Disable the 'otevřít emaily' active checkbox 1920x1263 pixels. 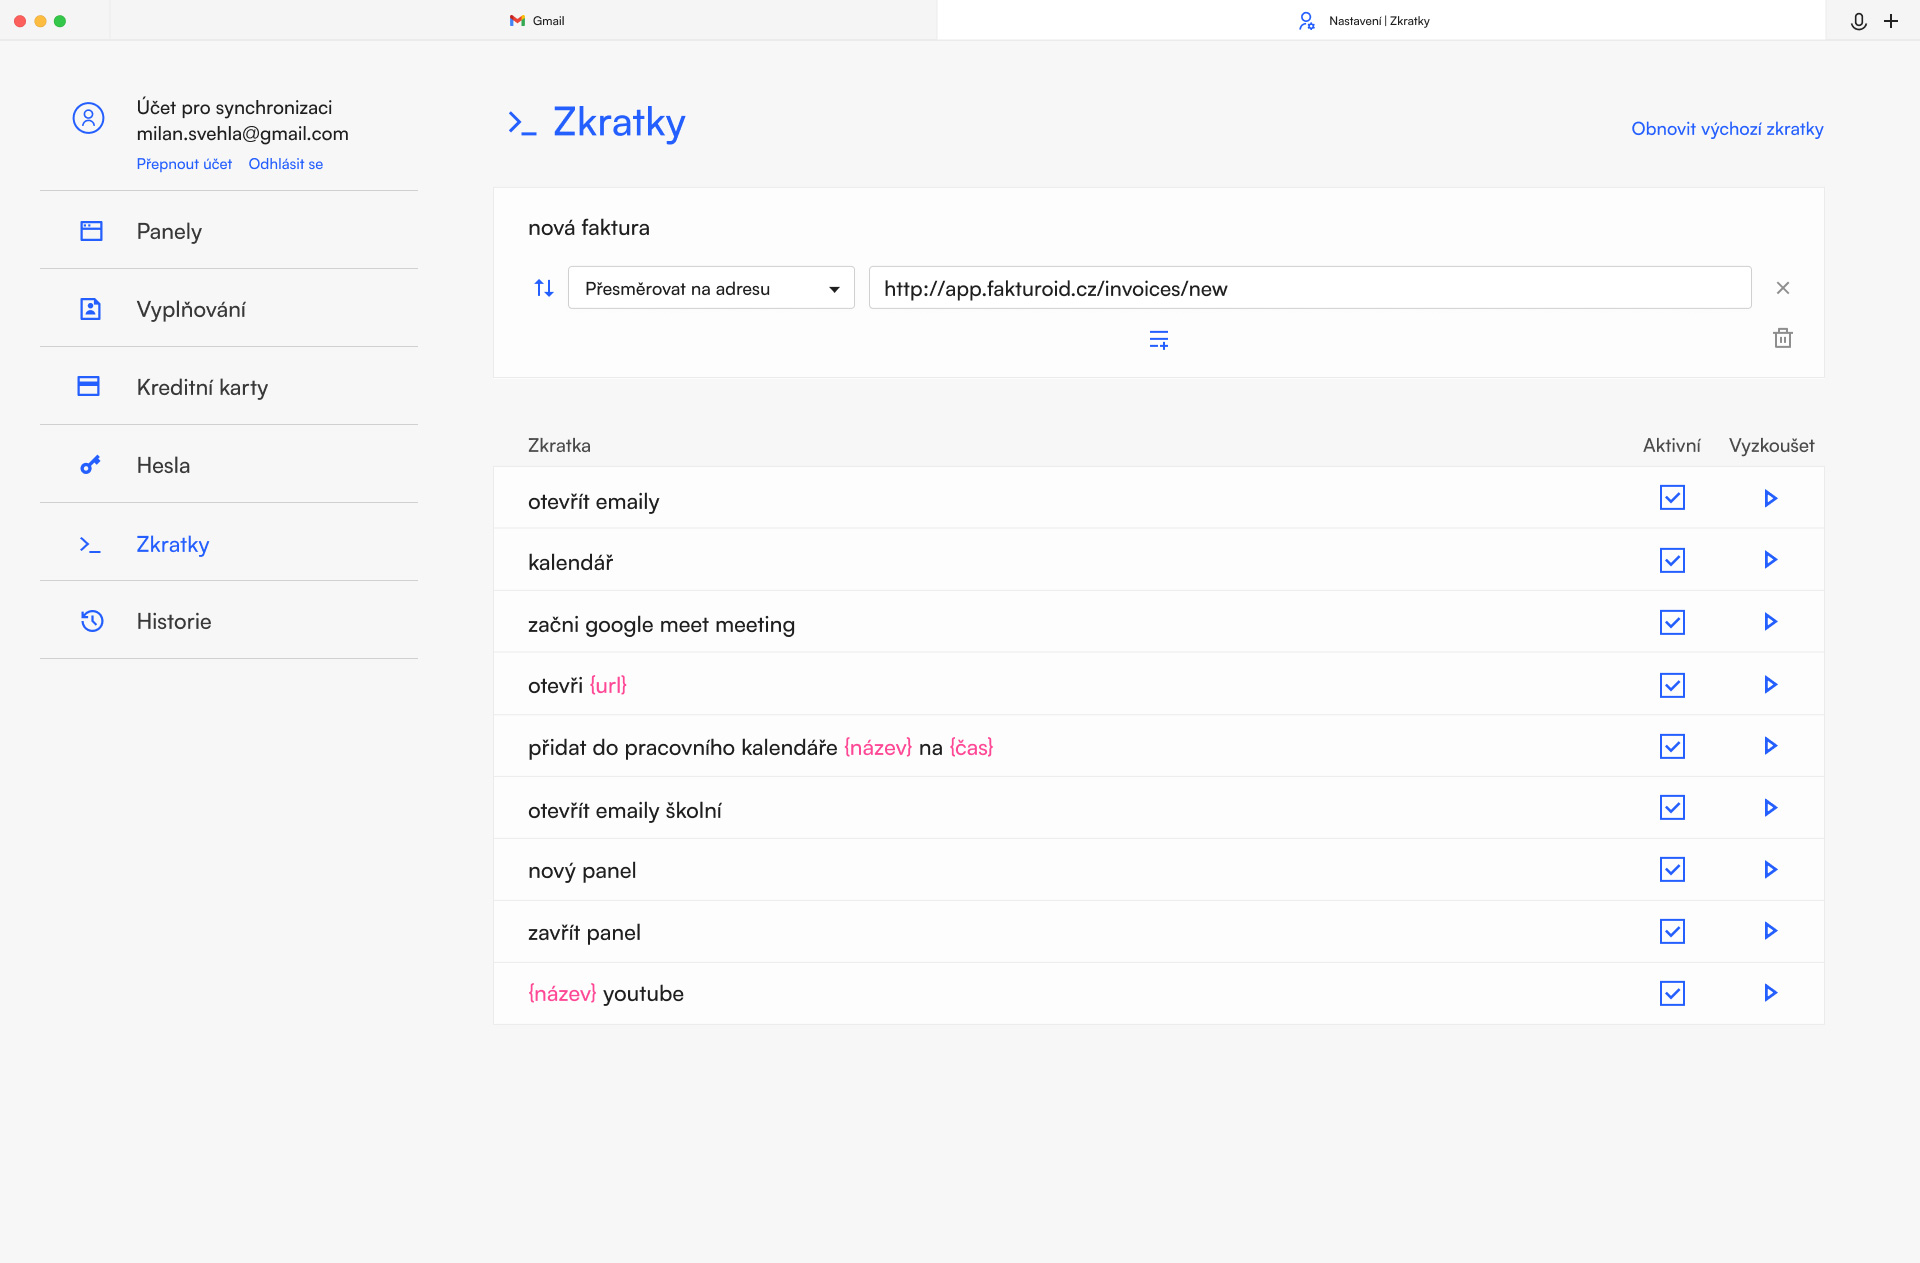pyautogui.click(x=1672, y=498)
